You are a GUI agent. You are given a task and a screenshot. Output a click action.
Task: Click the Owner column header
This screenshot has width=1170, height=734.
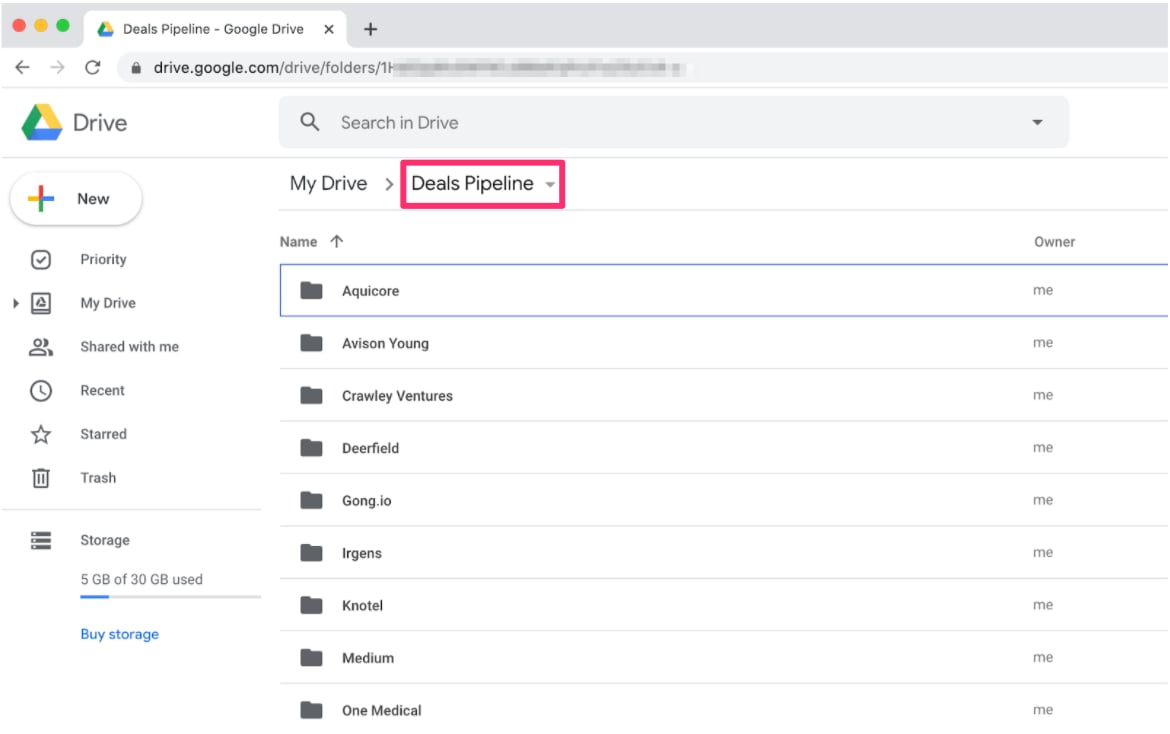click(x=1054, y=242)
